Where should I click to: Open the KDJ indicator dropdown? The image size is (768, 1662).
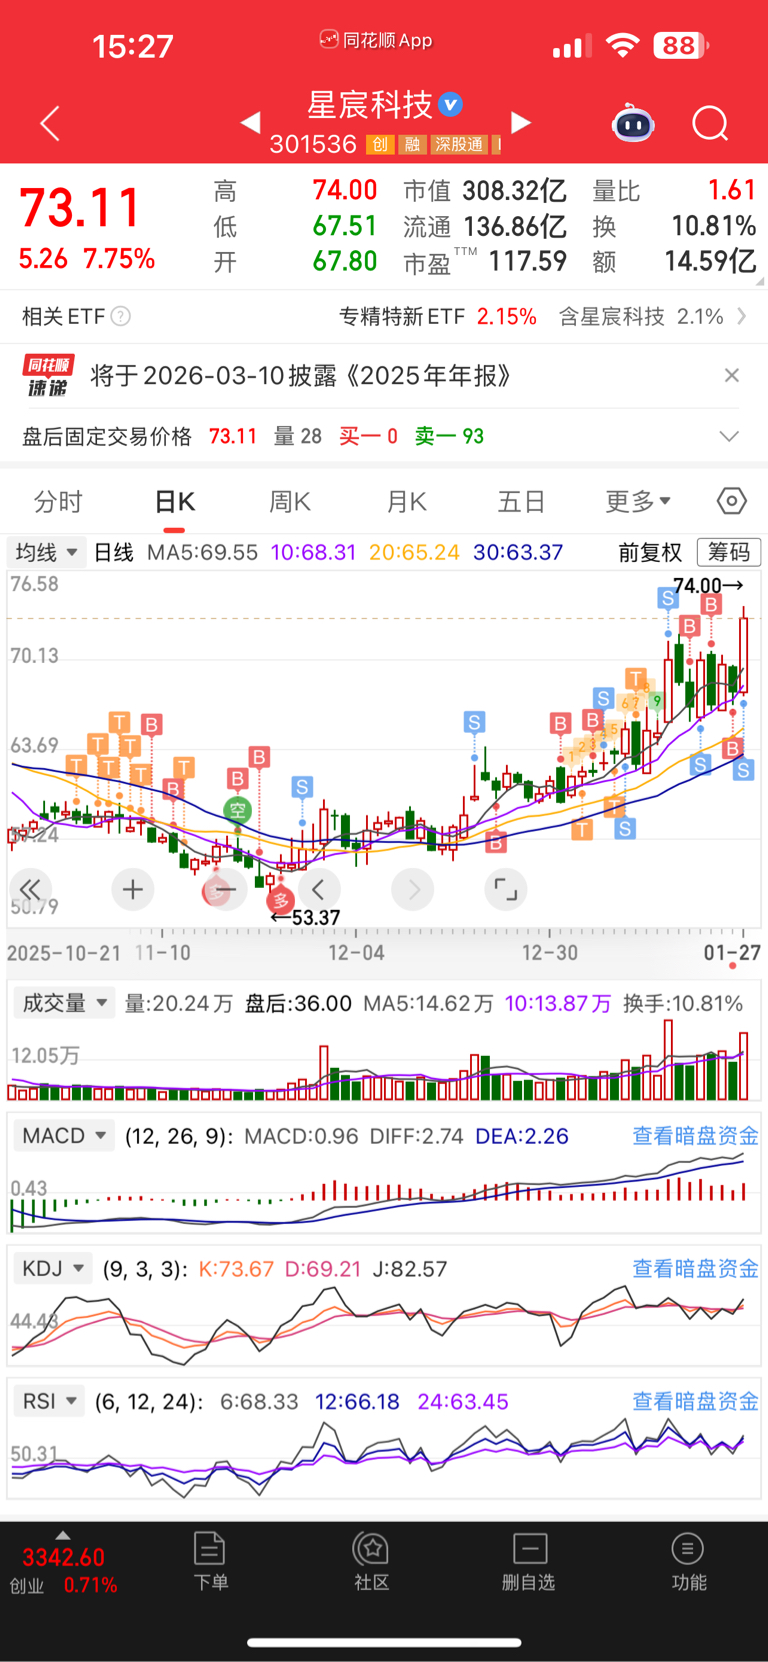coord(53,1269)
